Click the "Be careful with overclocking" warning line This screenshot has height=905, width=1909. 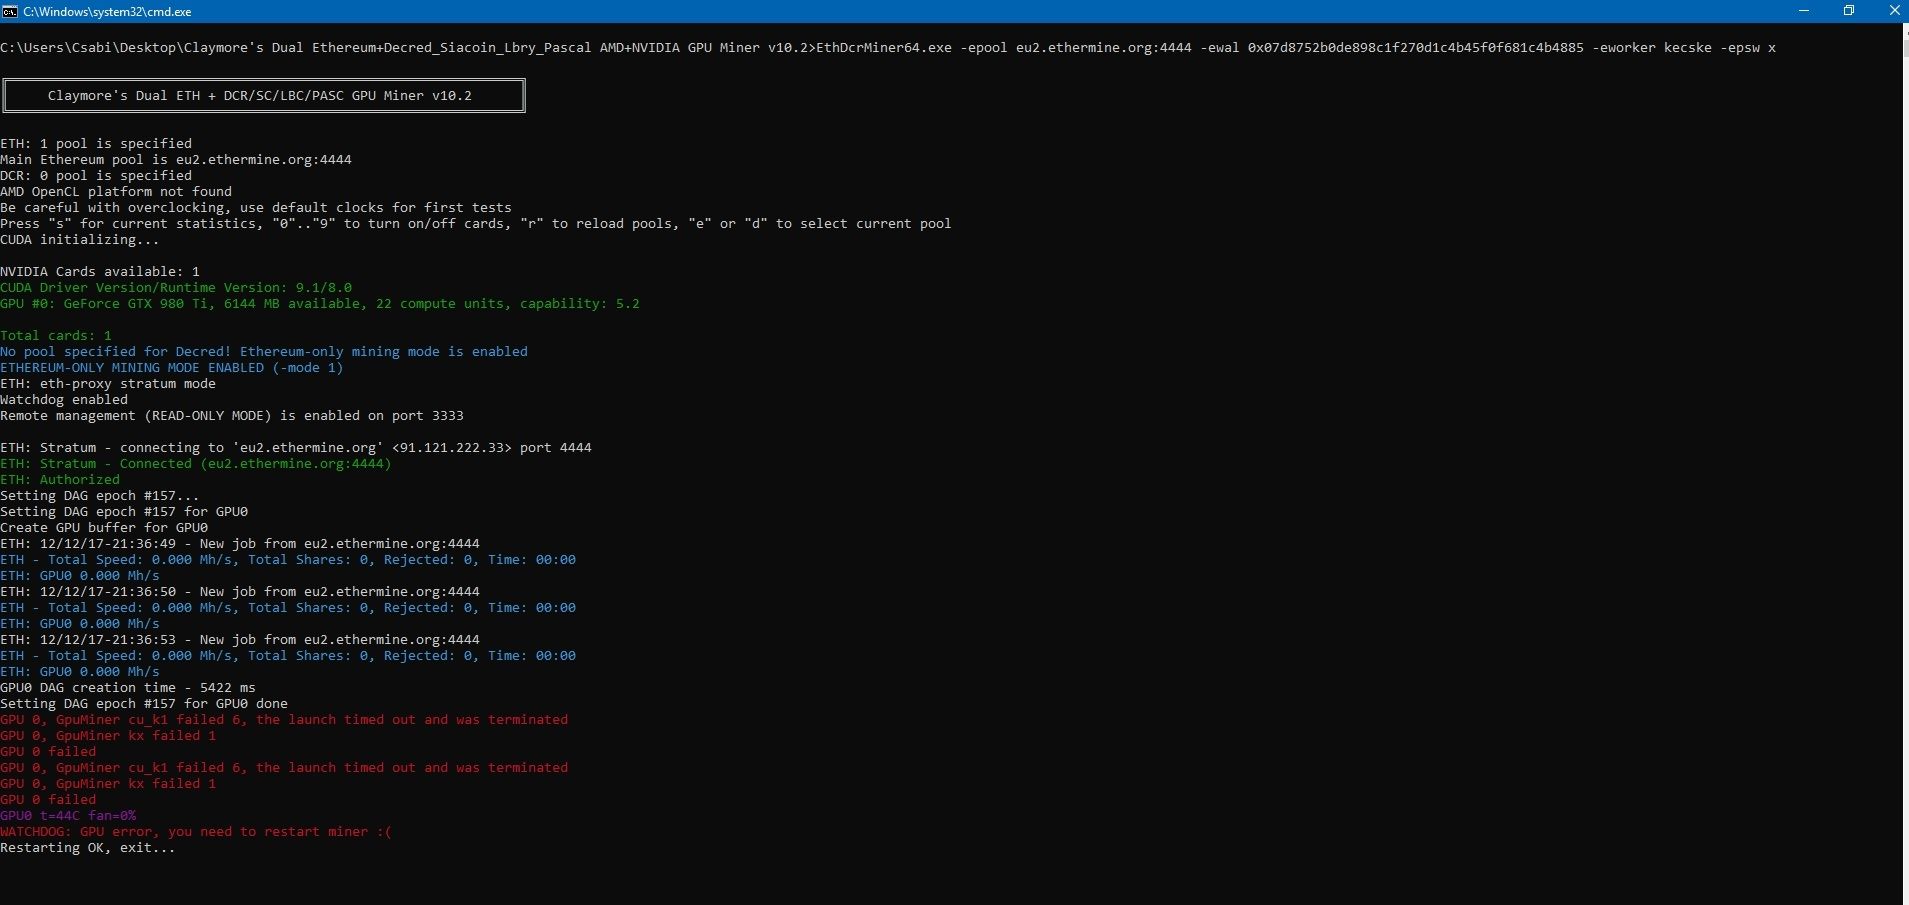pyautogui.click(x=256, y=208)
